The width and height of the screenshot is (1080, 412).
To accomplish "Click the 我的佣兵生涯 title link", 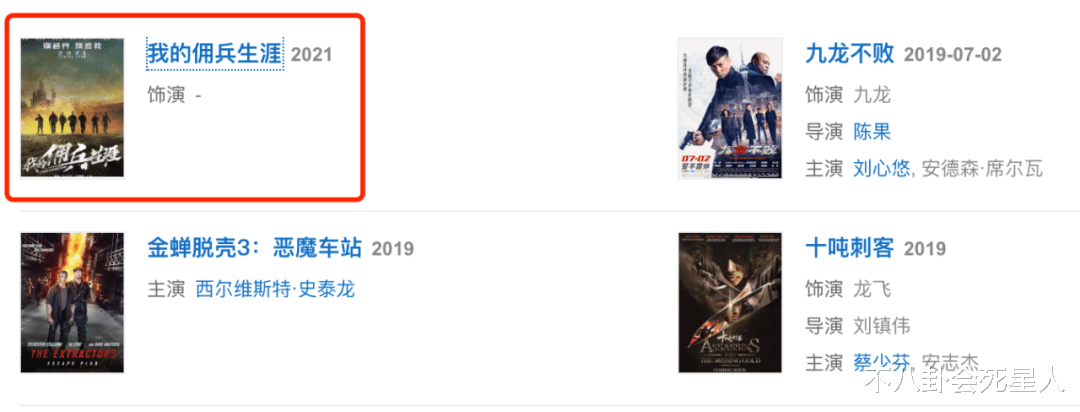I will (x=215, y=54).
